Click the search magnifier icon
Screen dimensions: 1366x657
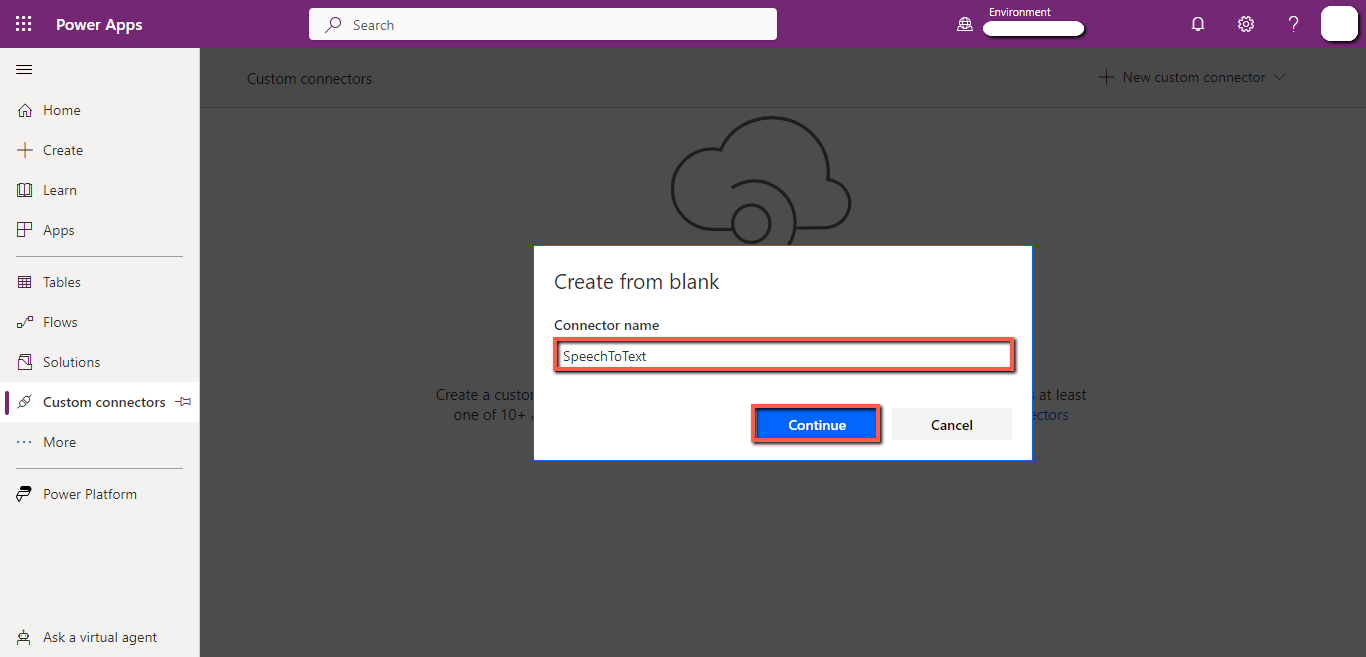coord(333,24)
